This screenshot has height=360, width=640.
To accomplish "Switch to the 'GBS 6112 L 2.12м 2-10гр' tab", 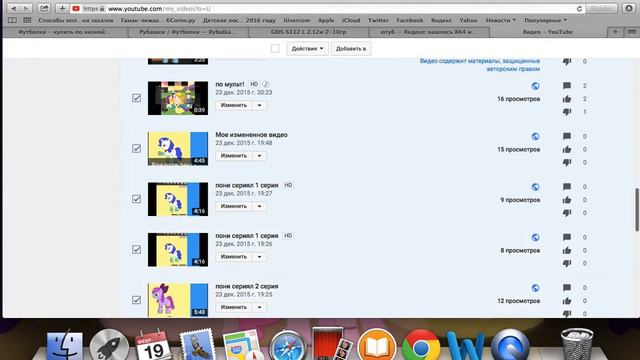I will (309, 32).
